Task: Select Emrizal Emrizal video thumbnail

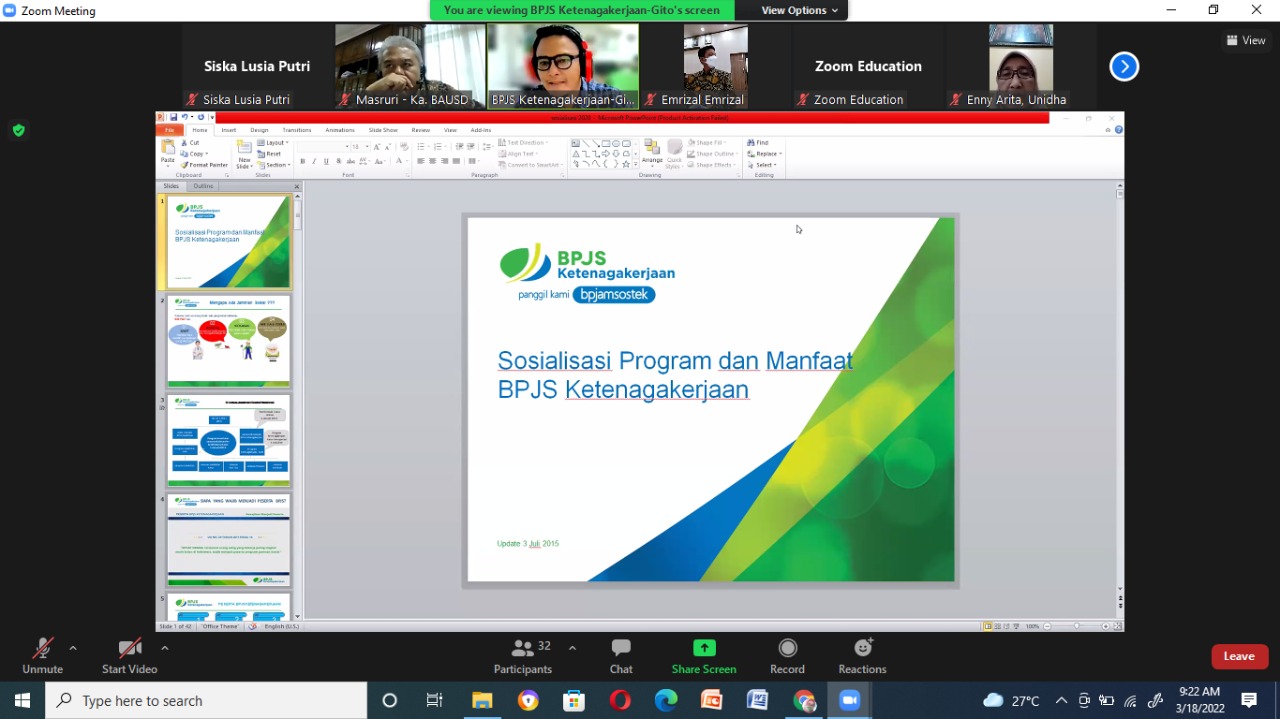Action: coord(715,66)
